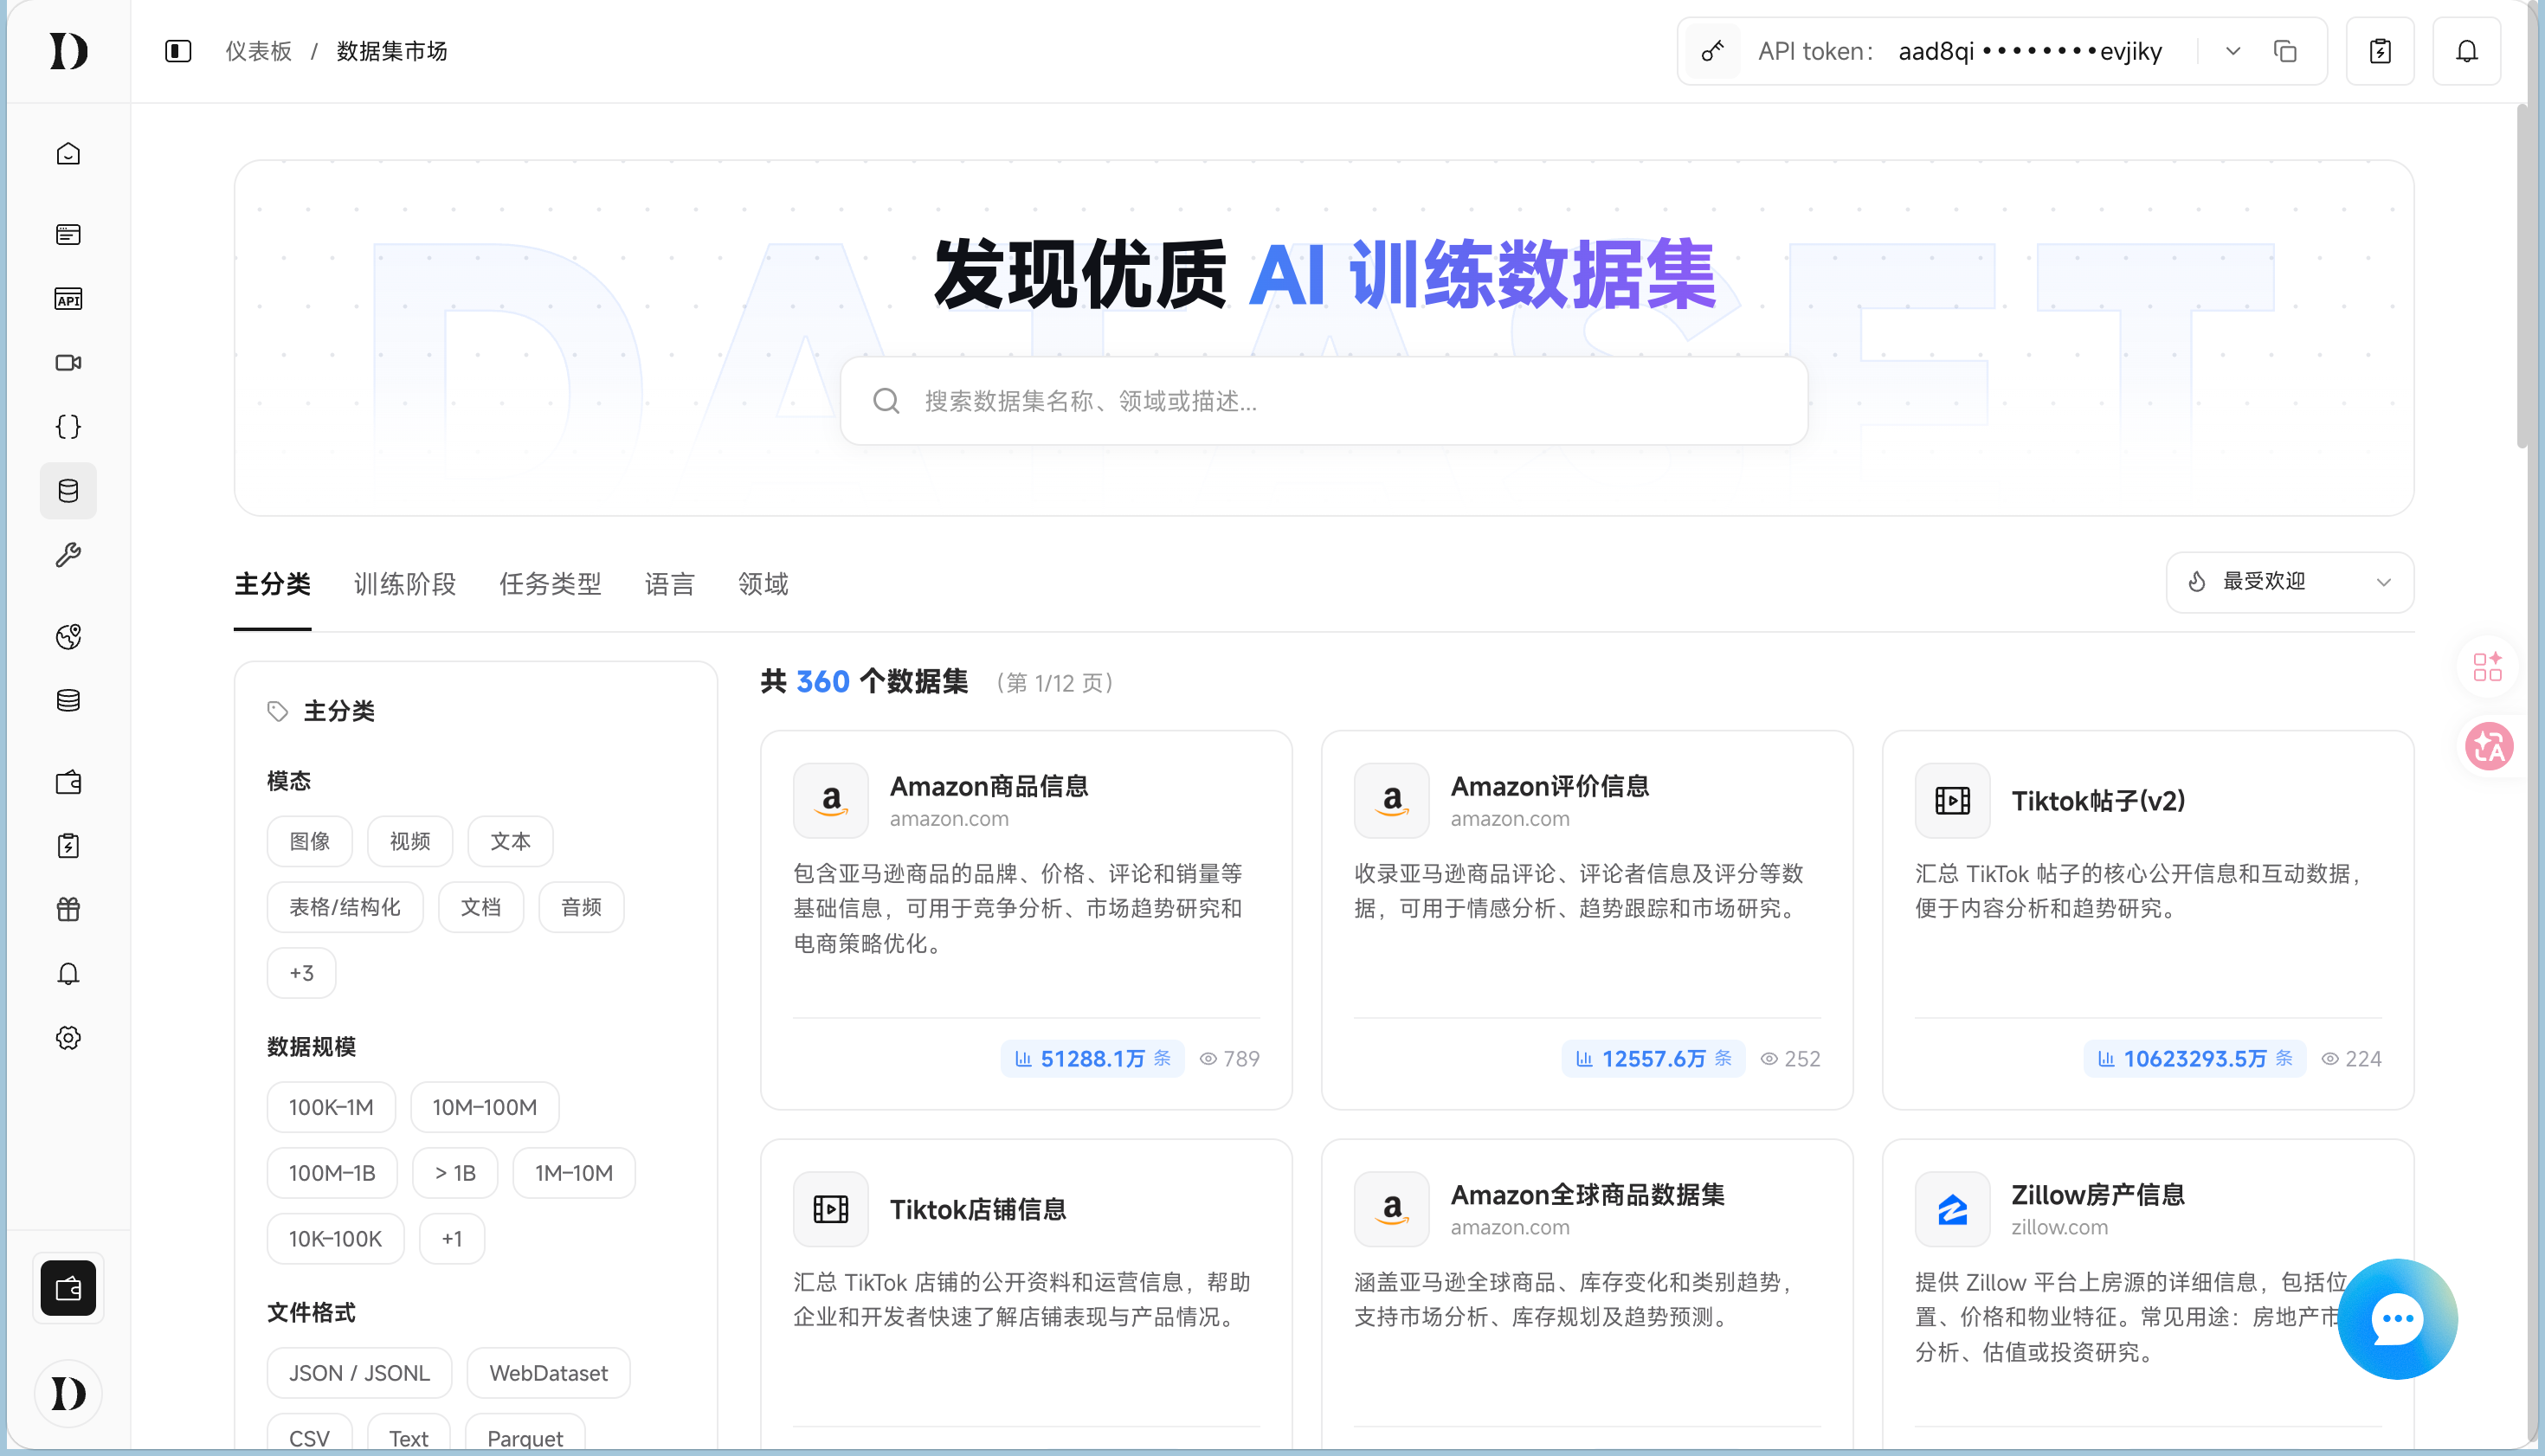Open the Zillow房产信息 dataset card
Image resolution: width=2545 pixels, height=1456 pixels.
2148,1294
